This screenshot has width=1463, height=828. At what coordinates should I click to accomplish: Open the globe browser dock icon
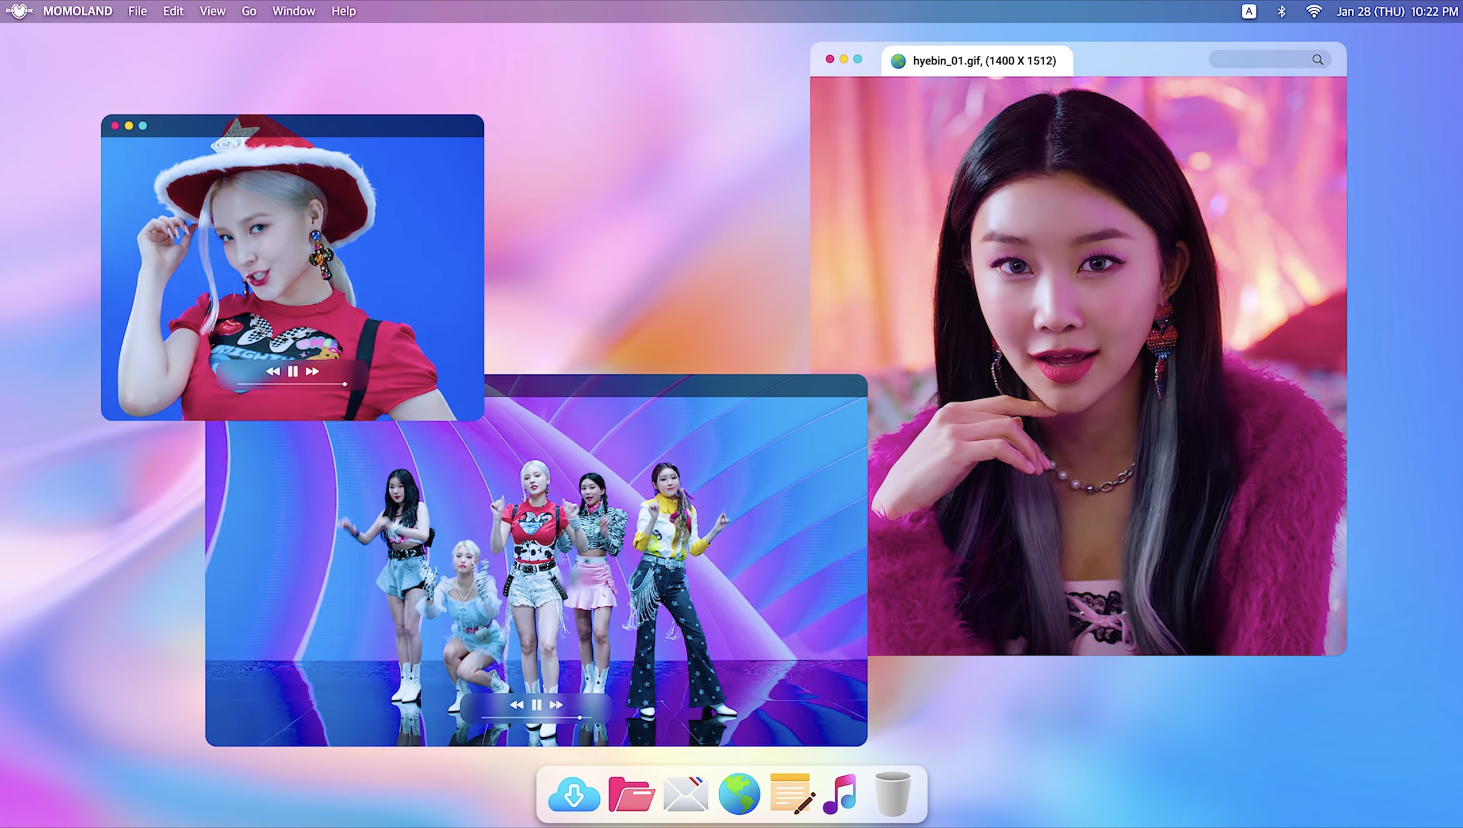click(739, 795)
